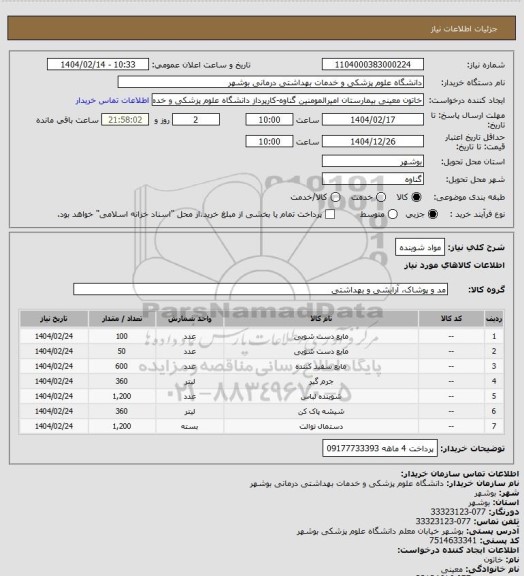Click quantity 1,200 for شوینده لباس
Image resolution: width=524 pixels, height=576 pixels.
click(x=122, y=396)
